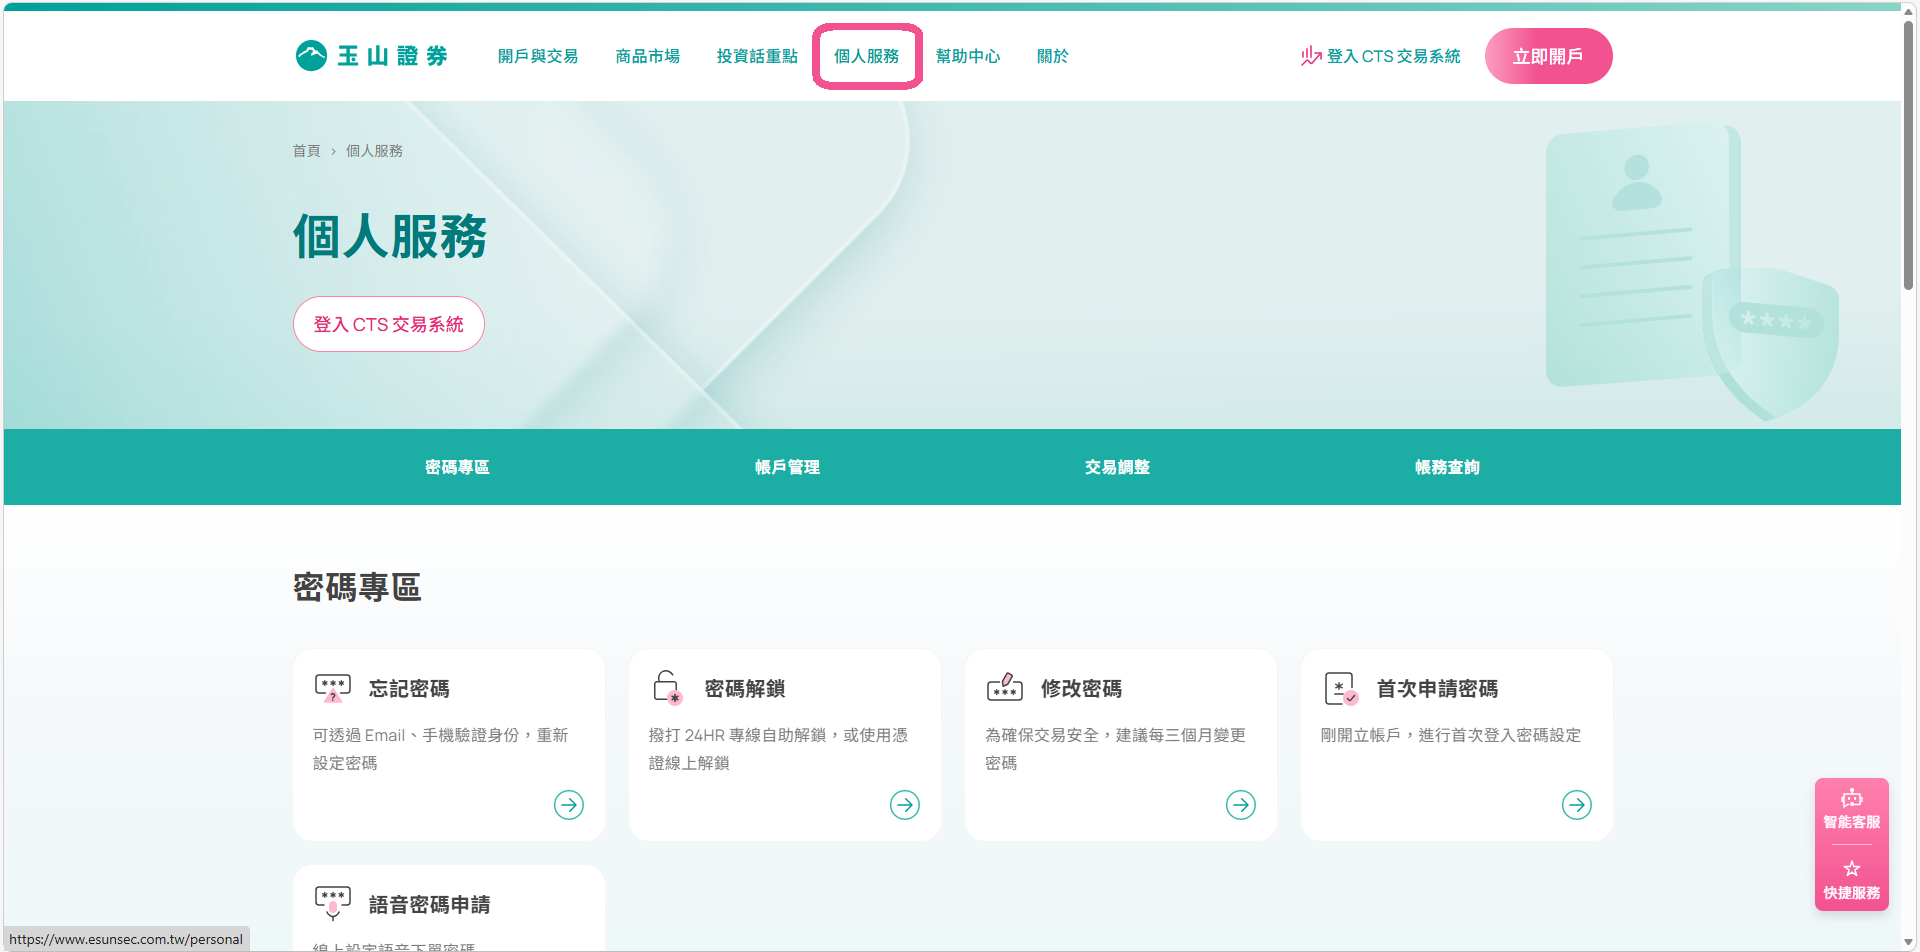Switch to 密碼專區 tab

point(457,467)
